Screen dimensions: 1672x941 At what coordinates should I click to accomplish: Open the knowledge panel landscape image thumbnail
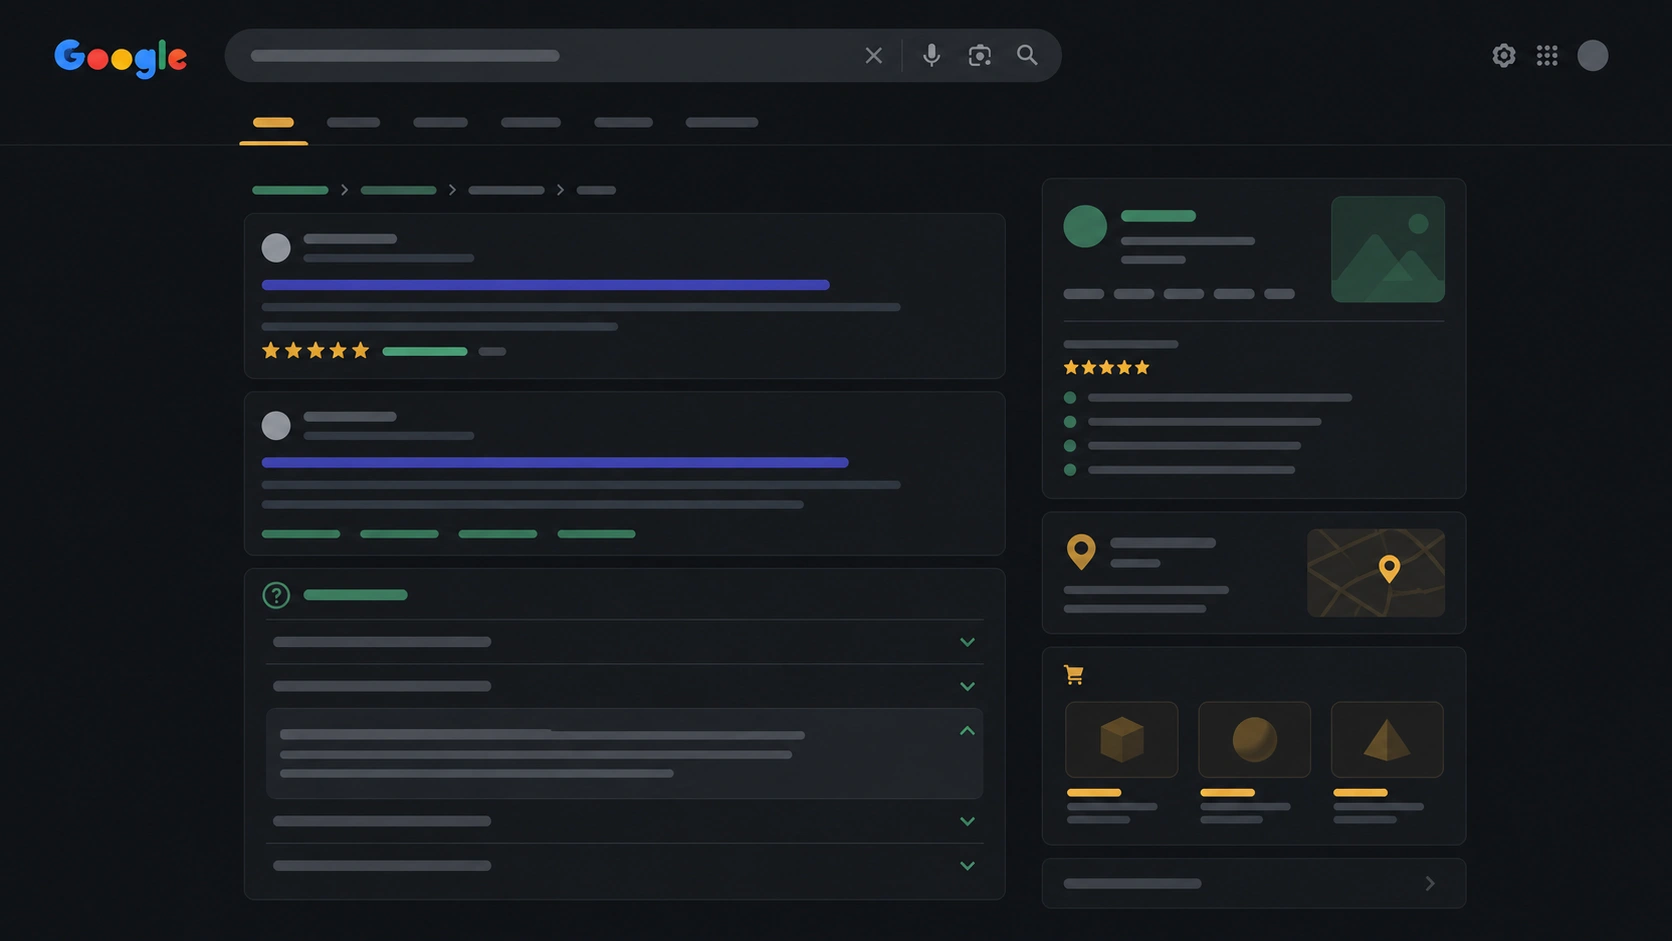pyautogui.click(x=1388, y=249)
